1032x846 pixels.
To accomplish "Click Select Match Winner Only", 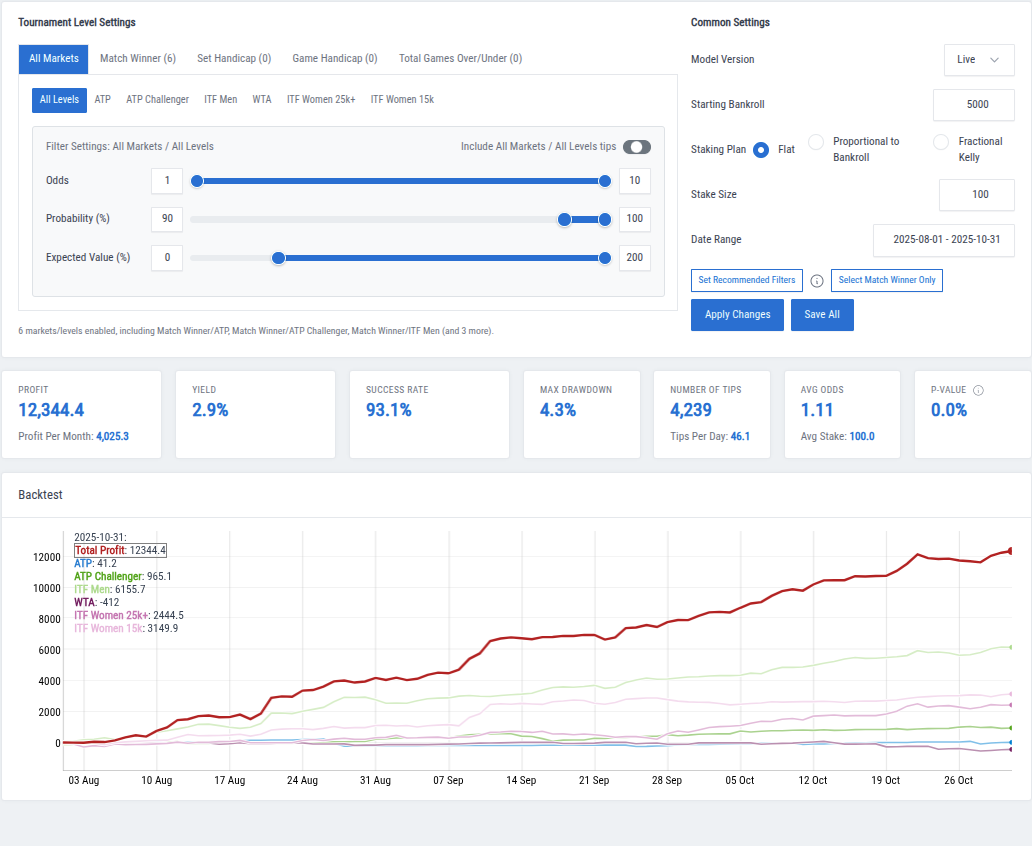I will [x=886, y=280].
